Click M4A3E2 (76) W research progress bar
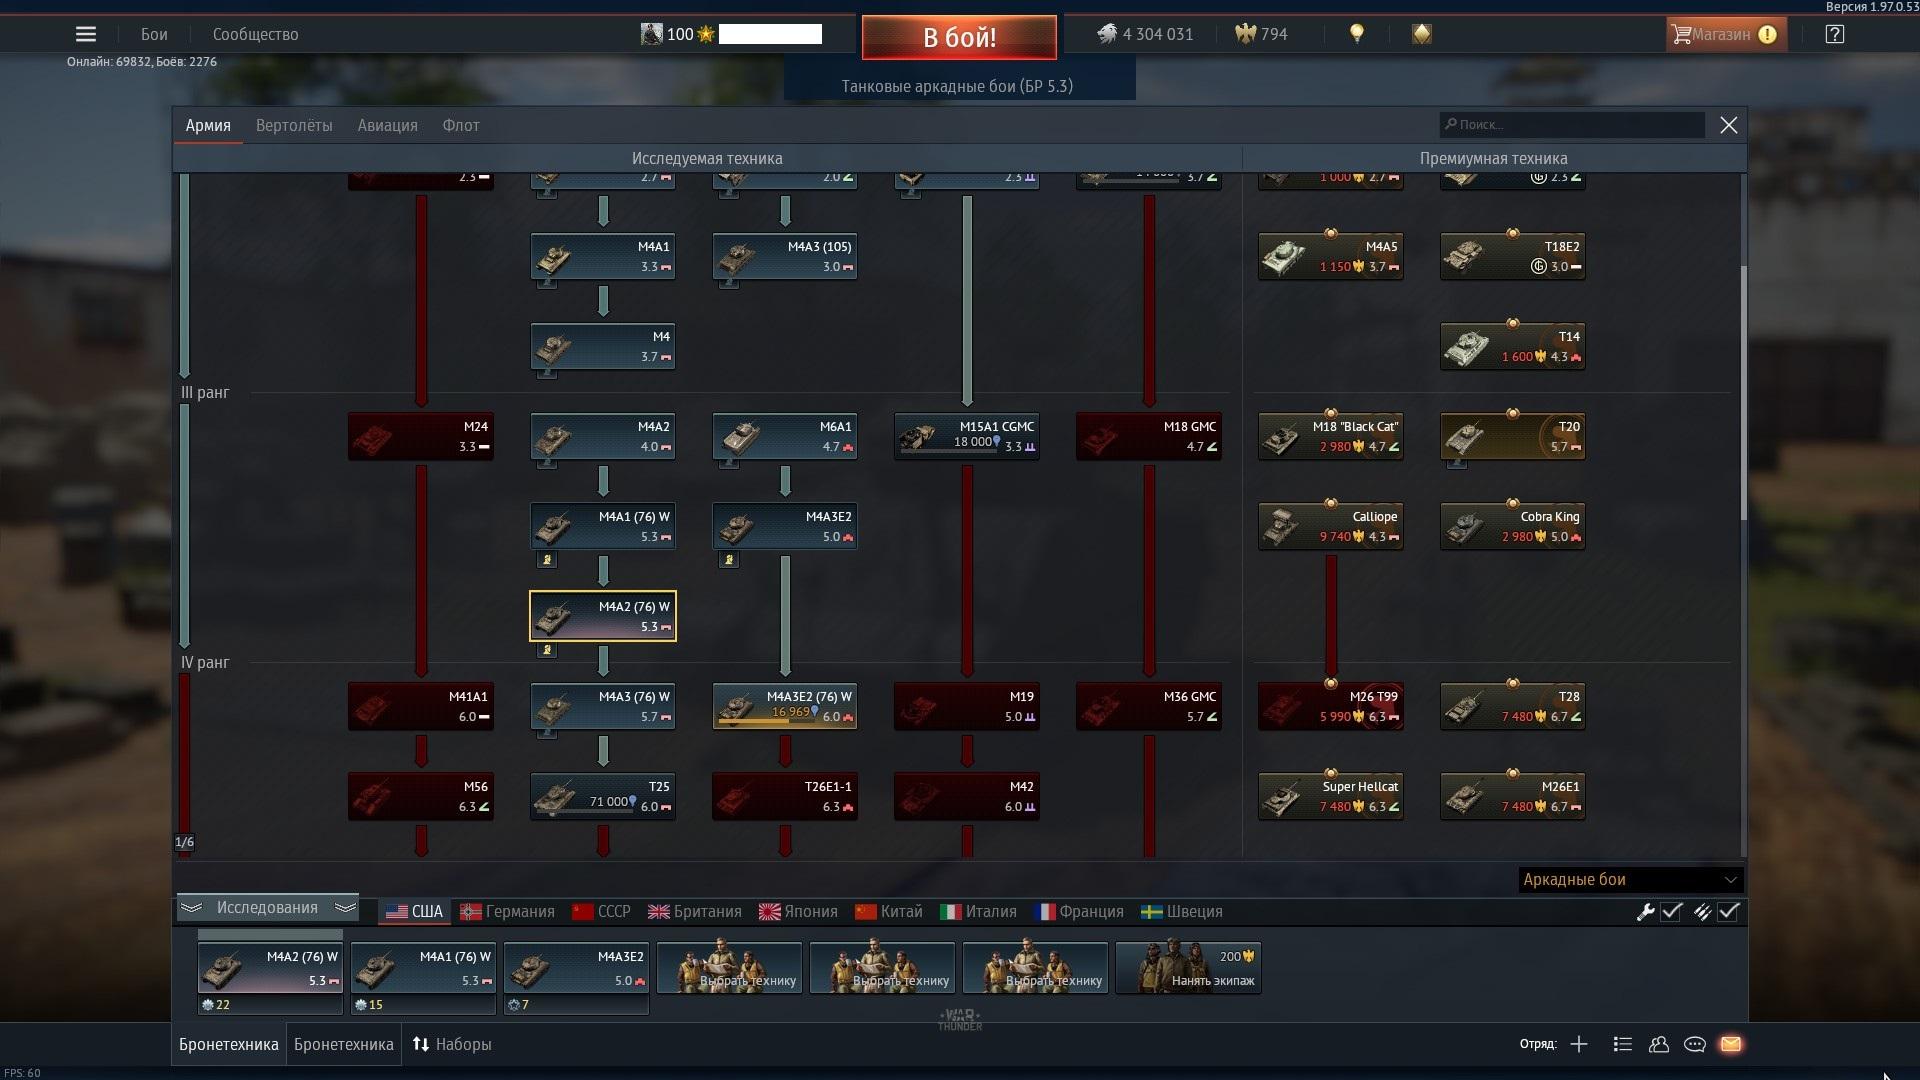 pos(766,721)
